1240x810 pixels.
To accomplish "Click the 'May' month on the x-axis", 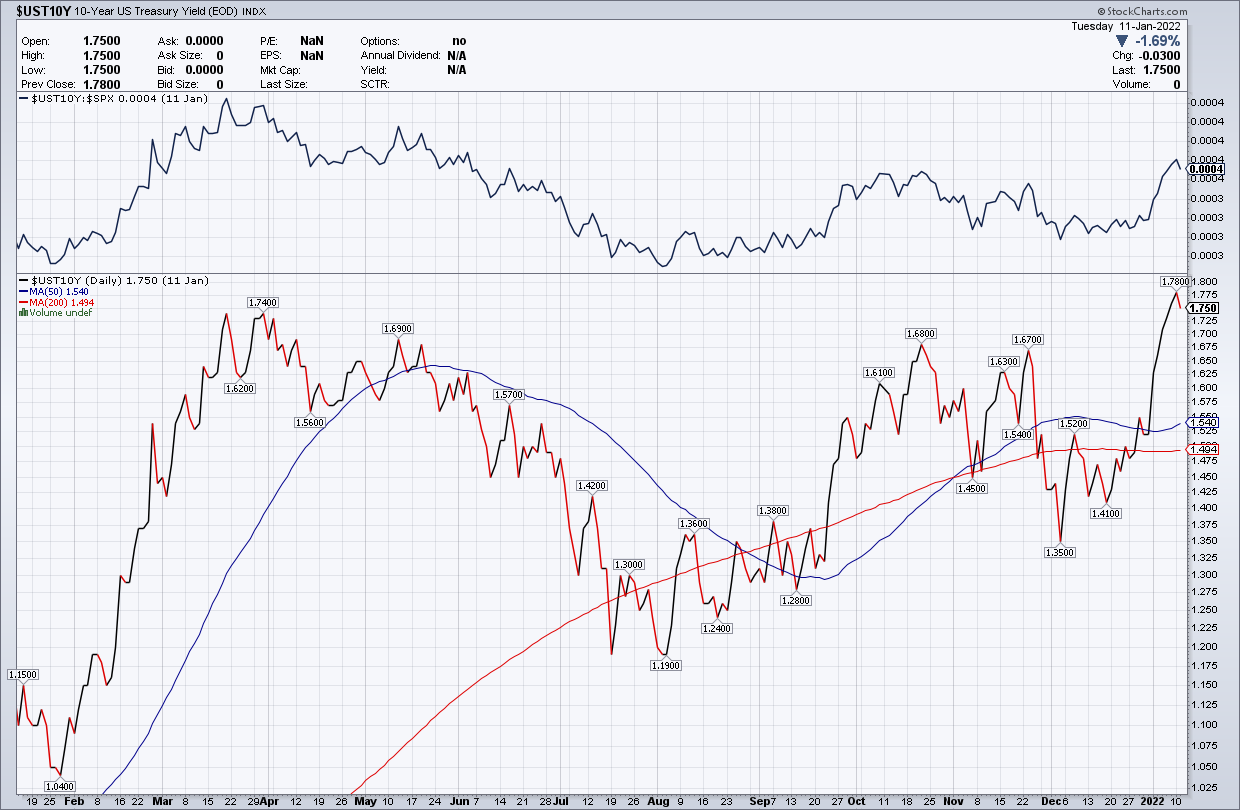I will pyautogui.click(x=365, y=801).
